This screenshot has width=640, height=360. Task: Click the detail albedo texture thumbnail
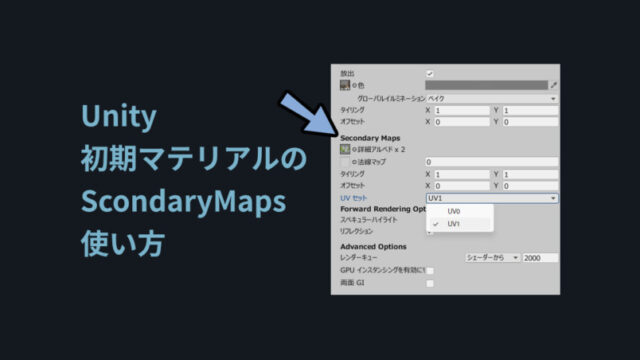[345, 149]
